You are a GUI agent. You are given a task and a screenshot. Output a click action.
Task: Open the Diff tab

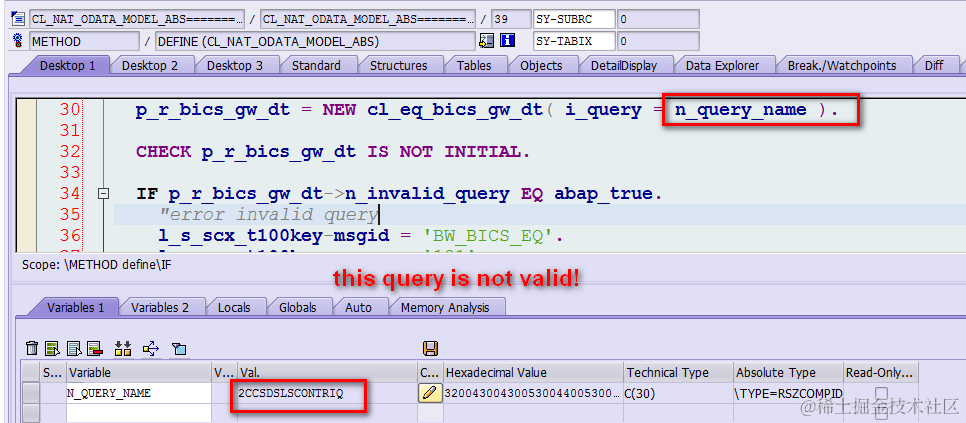[x=934, y=65]
